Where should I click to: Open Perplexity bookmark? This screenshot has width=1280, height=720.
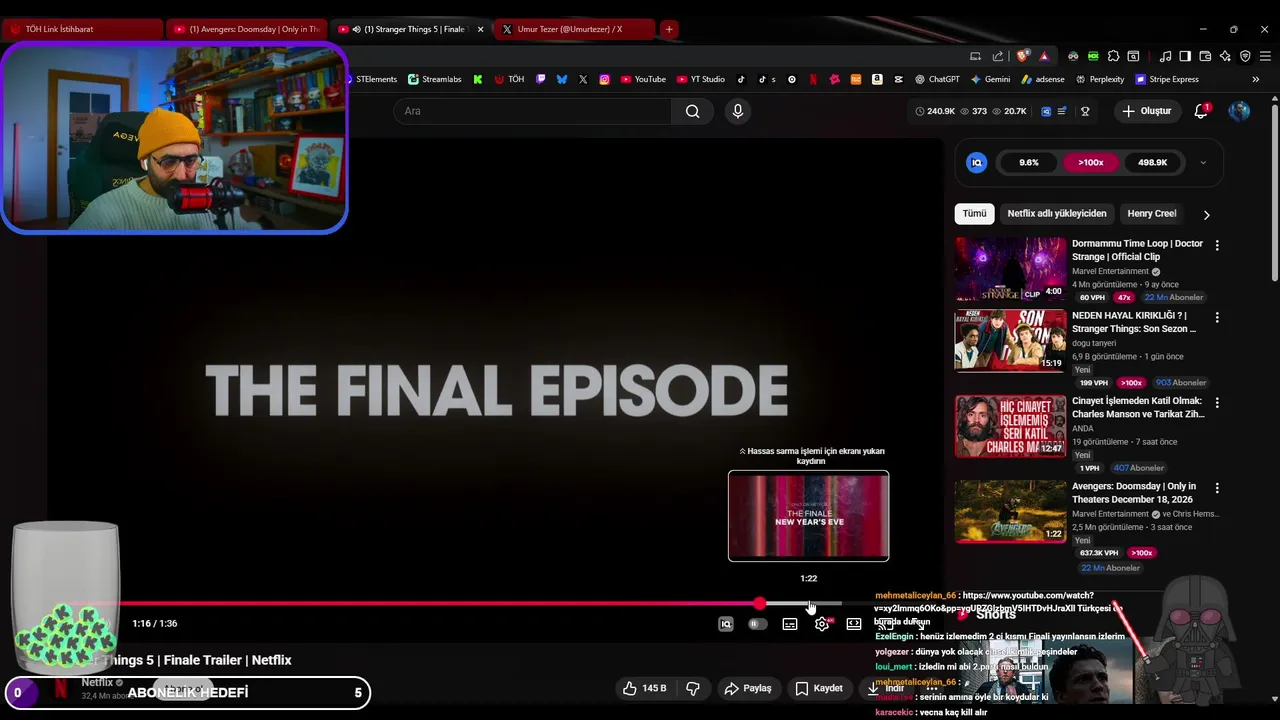coord(1100,79)
